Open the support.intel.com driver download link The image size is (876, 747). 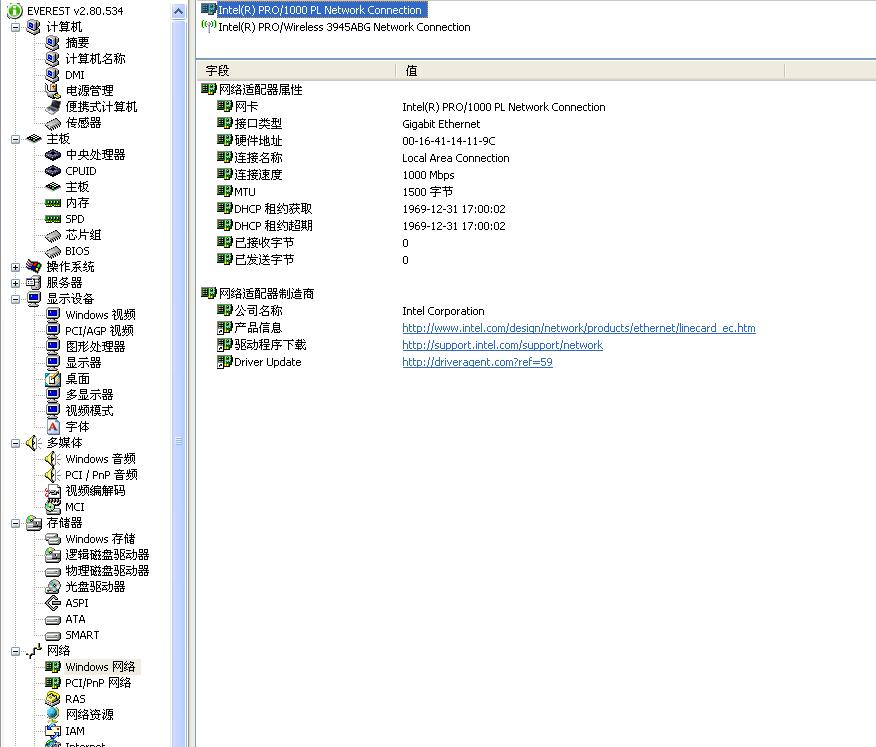[x=502, y=345]
